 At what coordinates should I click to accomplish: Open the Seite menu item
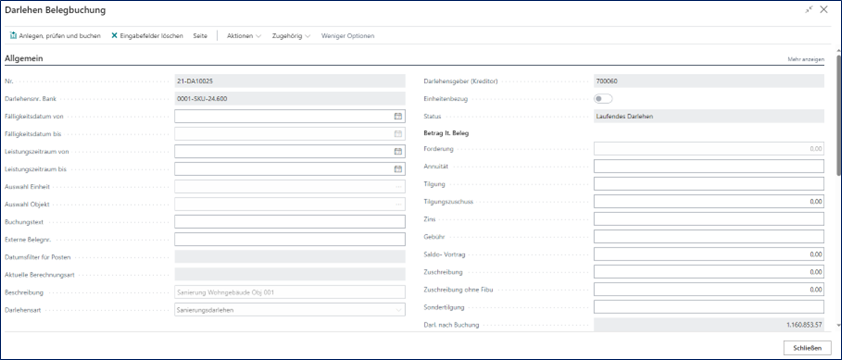pos(200,36)
